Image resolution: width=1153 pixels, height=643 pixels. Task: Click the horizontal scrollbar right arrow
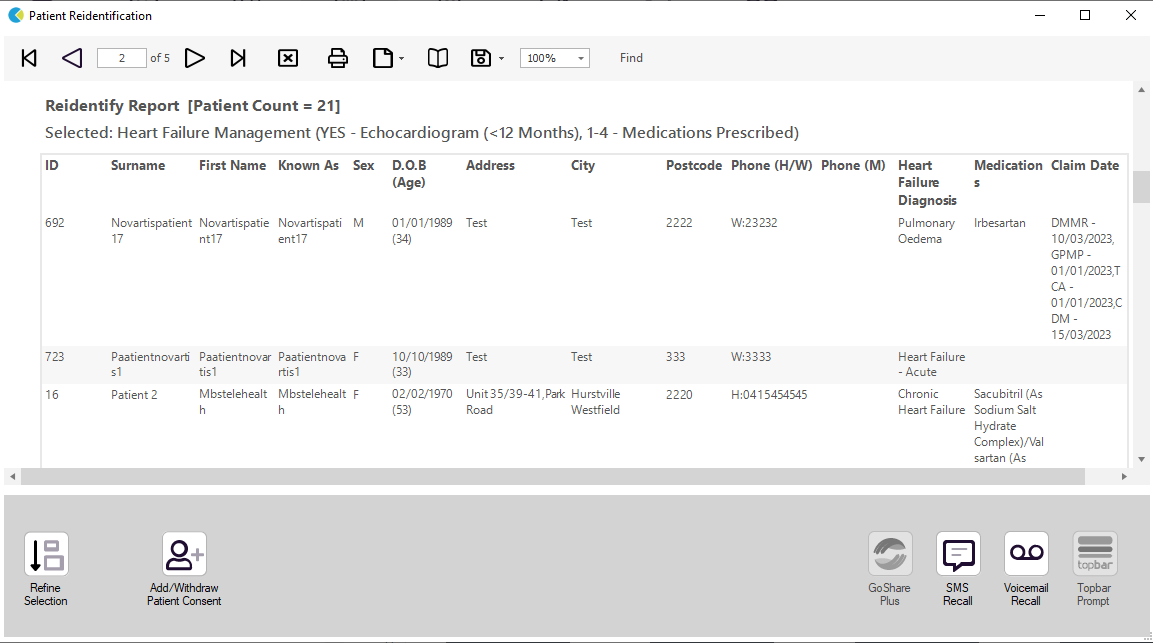click(1124, 477)
